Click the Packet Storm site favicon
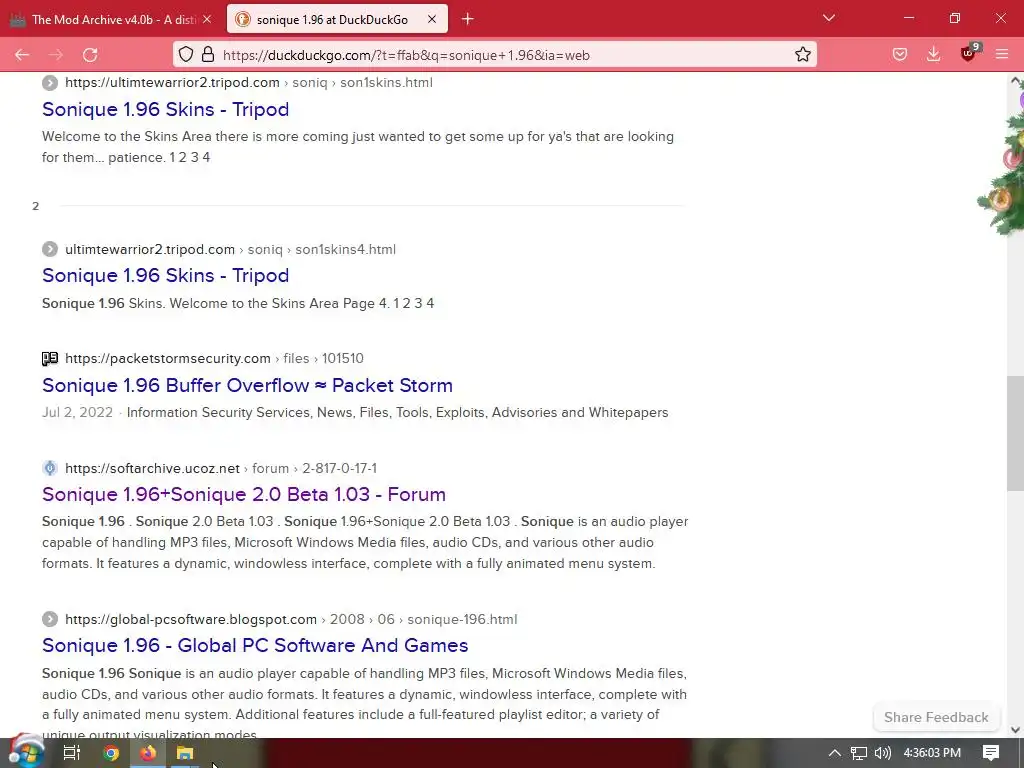Viewport: 1024px width, 768px height. point(50,359)
